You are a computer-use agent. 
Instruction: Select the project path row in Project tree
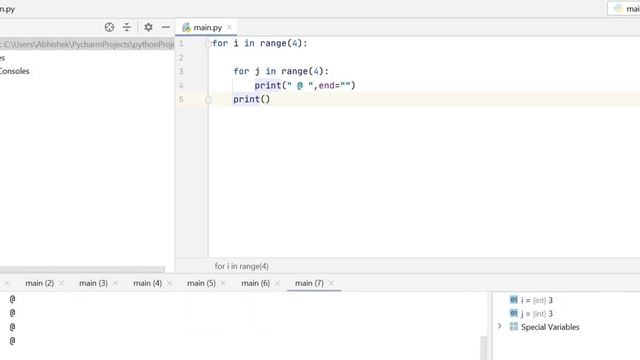pos(87,44)
